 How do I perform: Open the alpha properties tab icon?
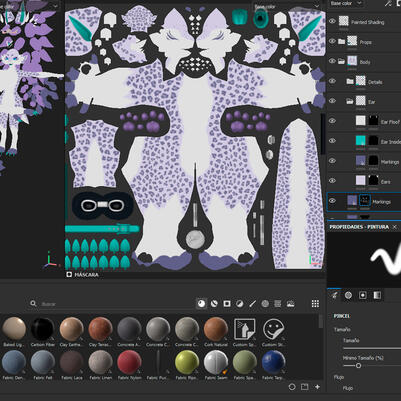(x=348, y=295)
